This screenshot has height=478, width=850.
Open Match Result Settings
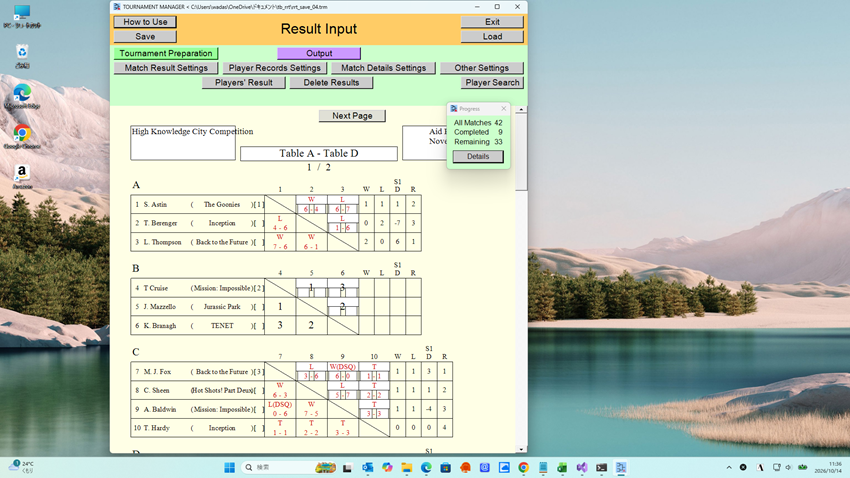tap(166, 68)
